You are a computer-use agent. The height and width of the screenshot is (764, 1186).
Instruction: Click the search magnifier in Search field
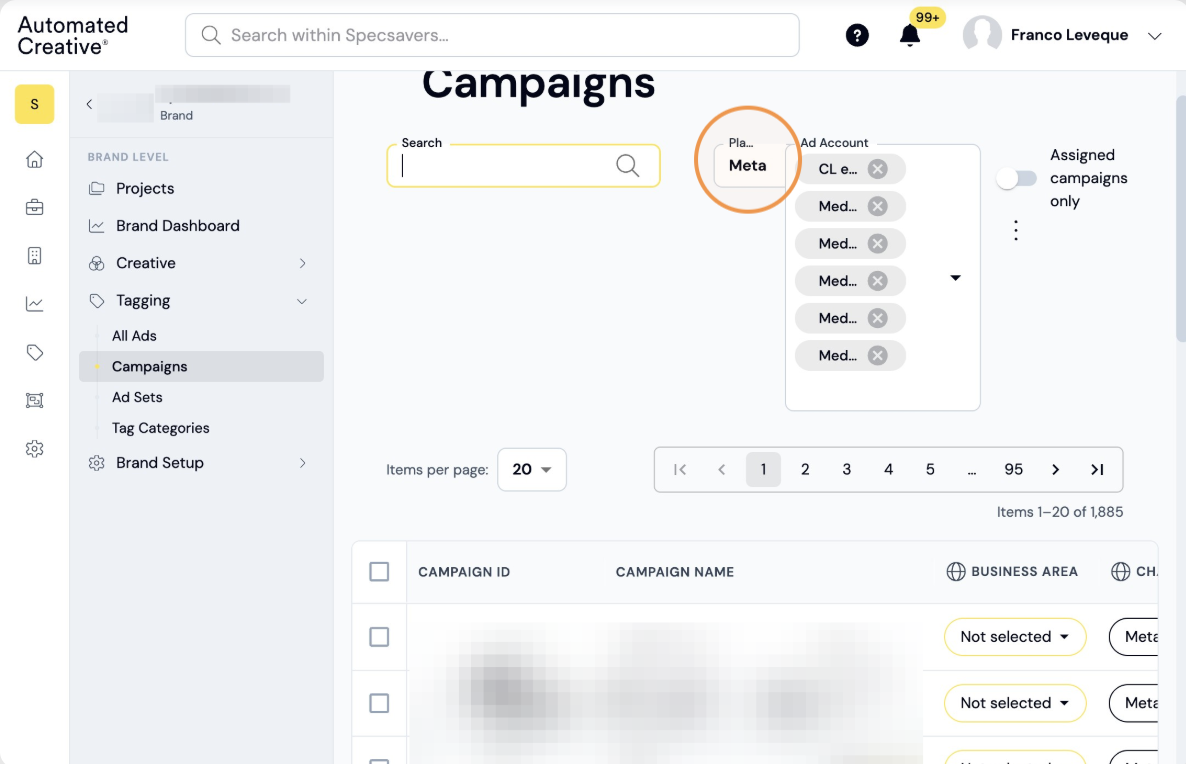[x=627, y=165]
